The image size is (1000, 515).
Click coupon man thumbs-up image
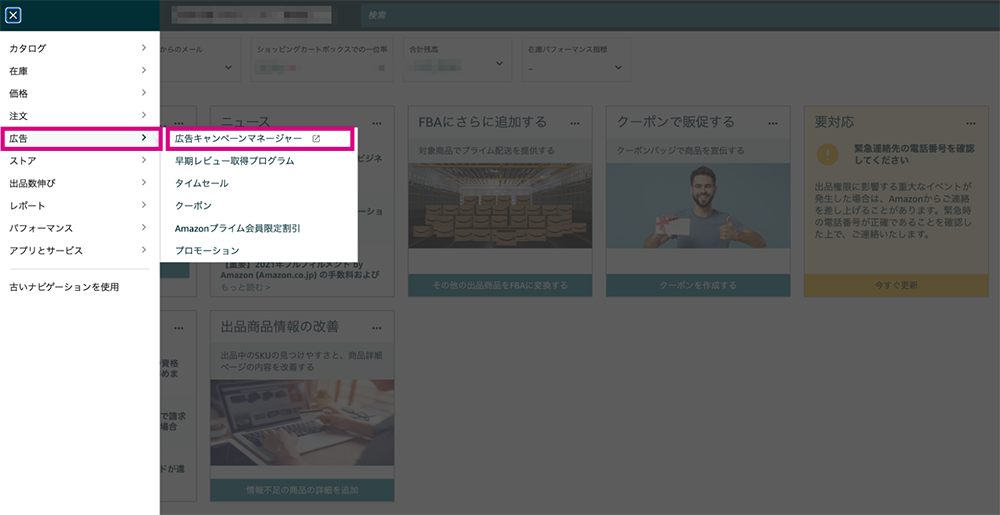(698, 206)
